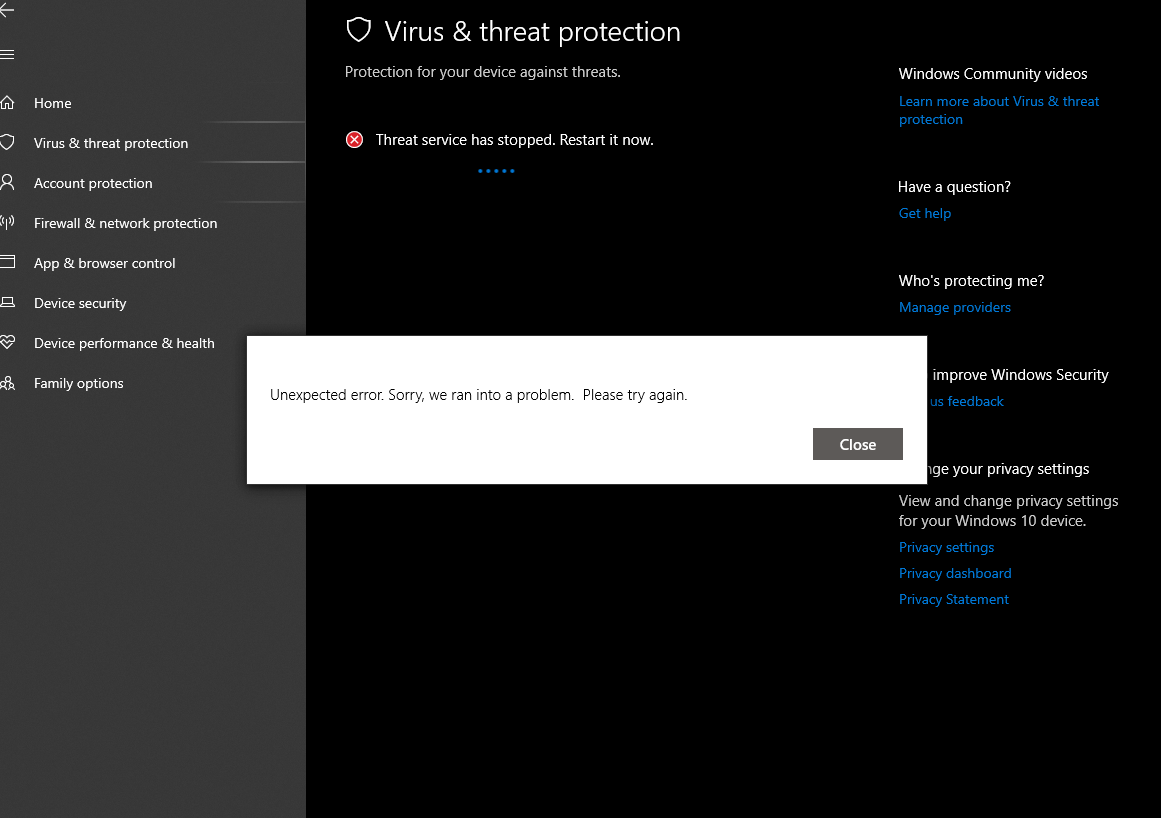Click the Account protection person icon

(x=7, y=183)
